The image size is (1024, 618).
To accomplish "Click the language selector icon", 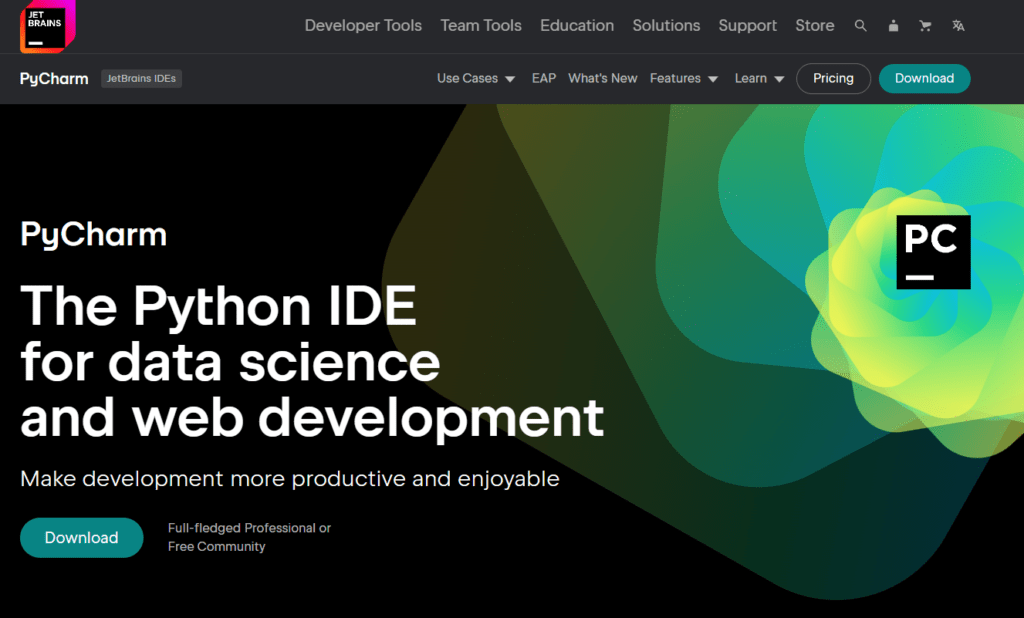I will click(958, 26).
